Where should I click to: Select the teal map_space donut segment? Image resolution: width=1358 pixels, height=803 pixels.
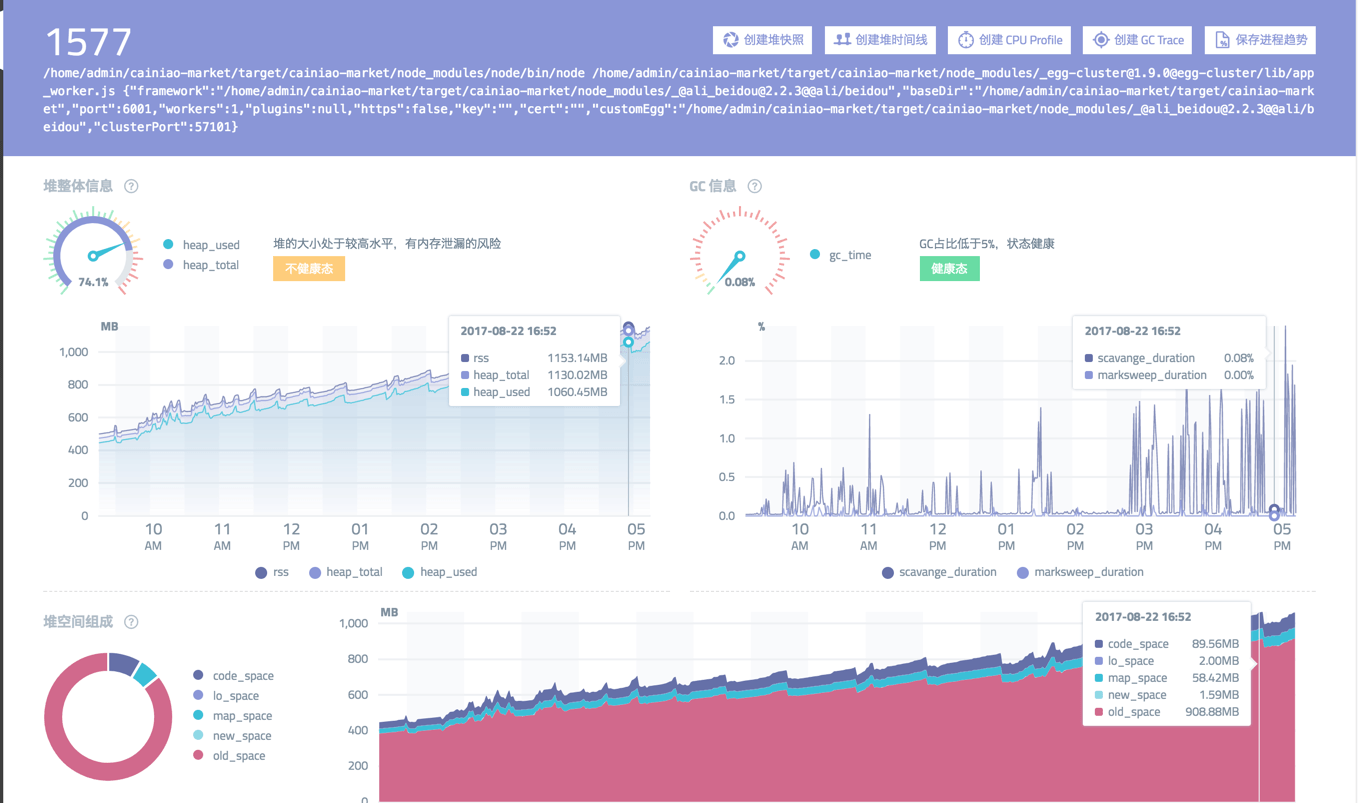tap(146, 674)
